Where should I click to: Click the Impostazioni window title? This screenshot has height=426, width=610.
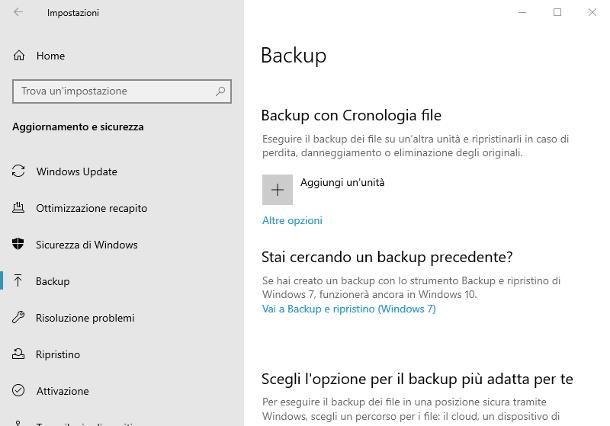point(73,13)
